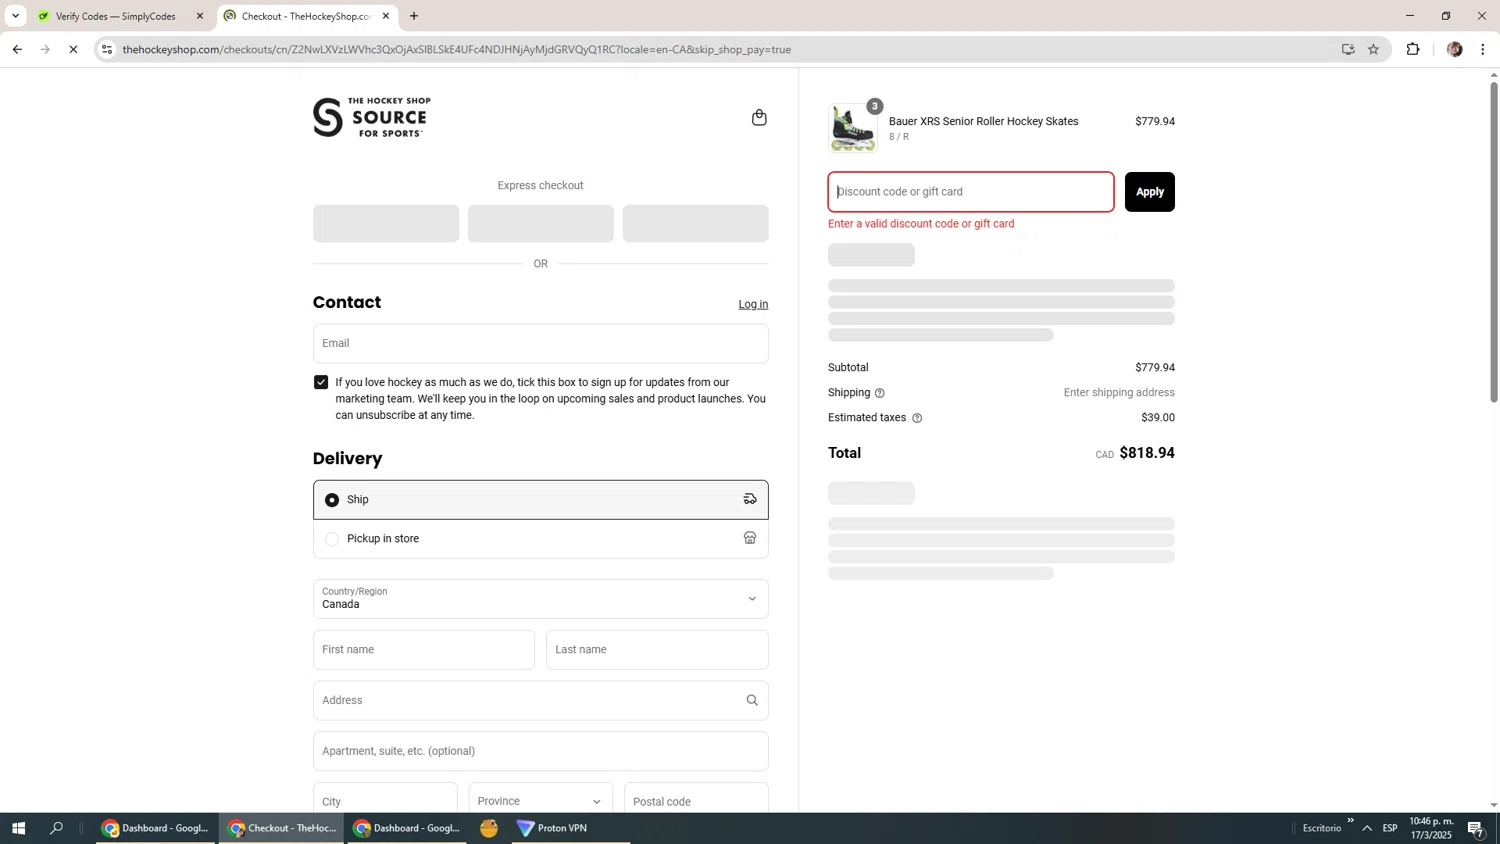
Task: Open Chrome profile avatar menu
Action: 1455,49
